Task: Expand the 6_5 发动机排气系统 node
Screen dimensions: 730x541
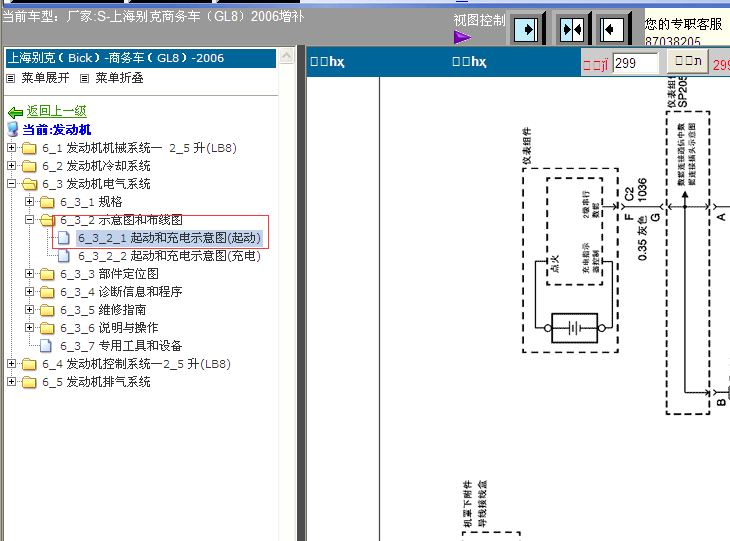Action: tap(12, 382)
